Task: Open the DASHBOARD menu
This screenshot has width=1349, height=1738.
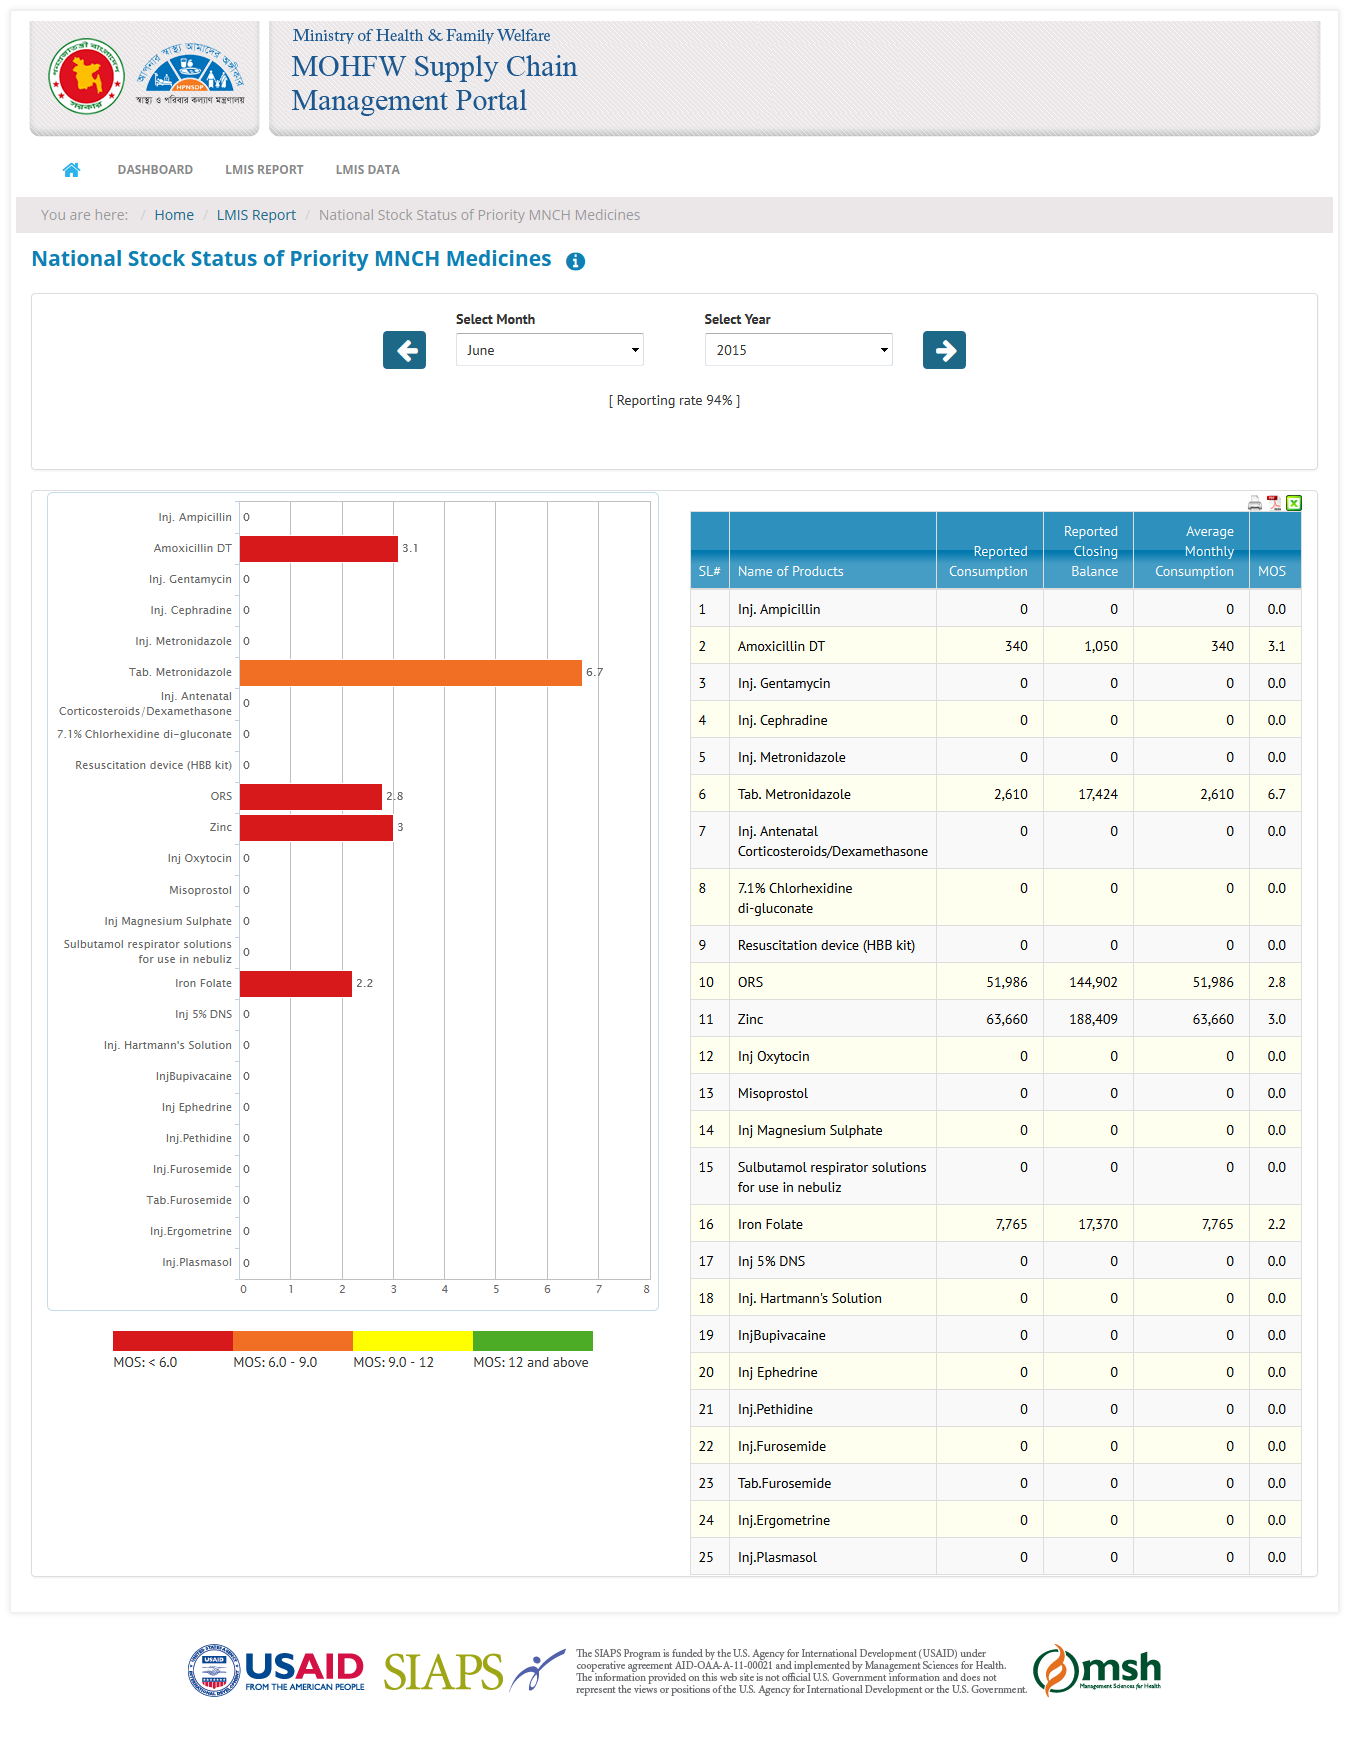Action: (155, 170)
